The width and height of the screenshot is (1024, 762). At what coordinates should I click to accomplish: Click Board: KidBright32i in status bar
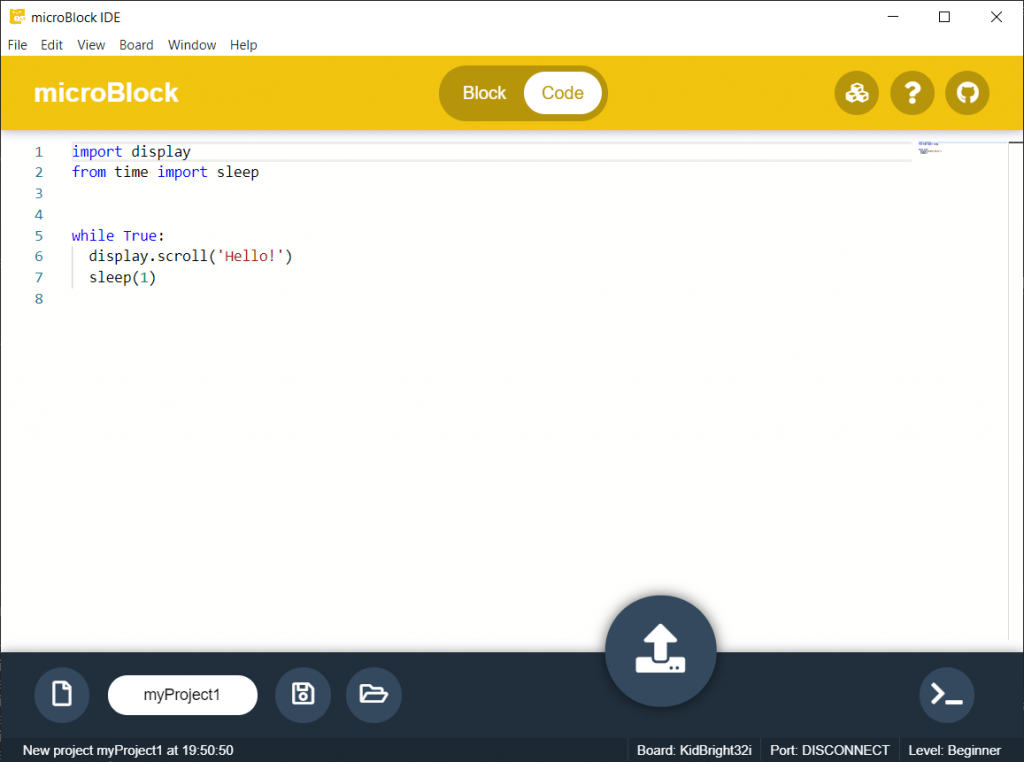(694, 750)
